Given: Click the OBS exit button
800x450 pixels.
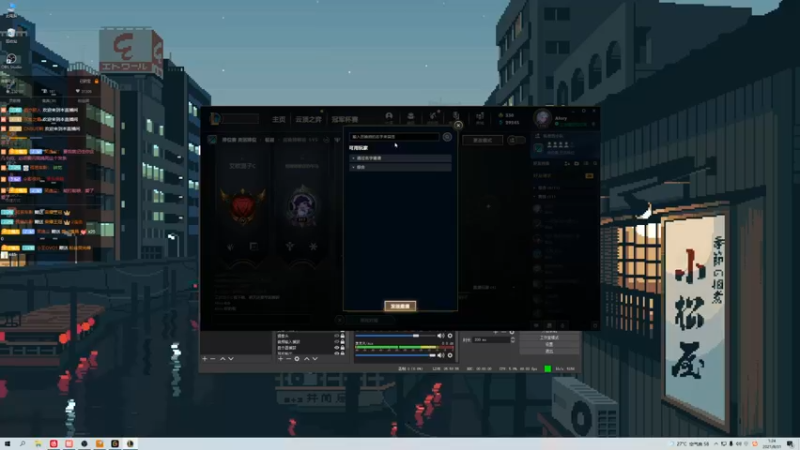Looking at the screenshot, I should click(x=549, y=351).
